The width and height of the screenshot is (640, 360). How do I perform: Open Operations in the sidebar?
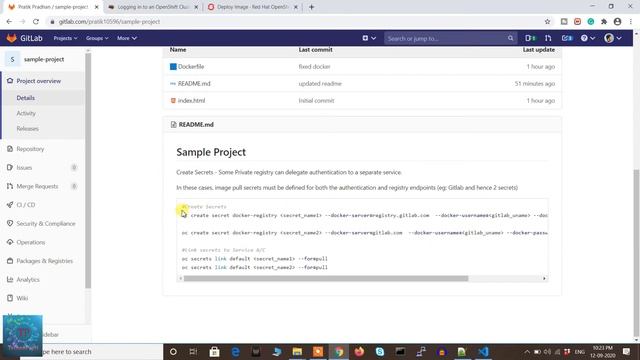click(31, 242)
